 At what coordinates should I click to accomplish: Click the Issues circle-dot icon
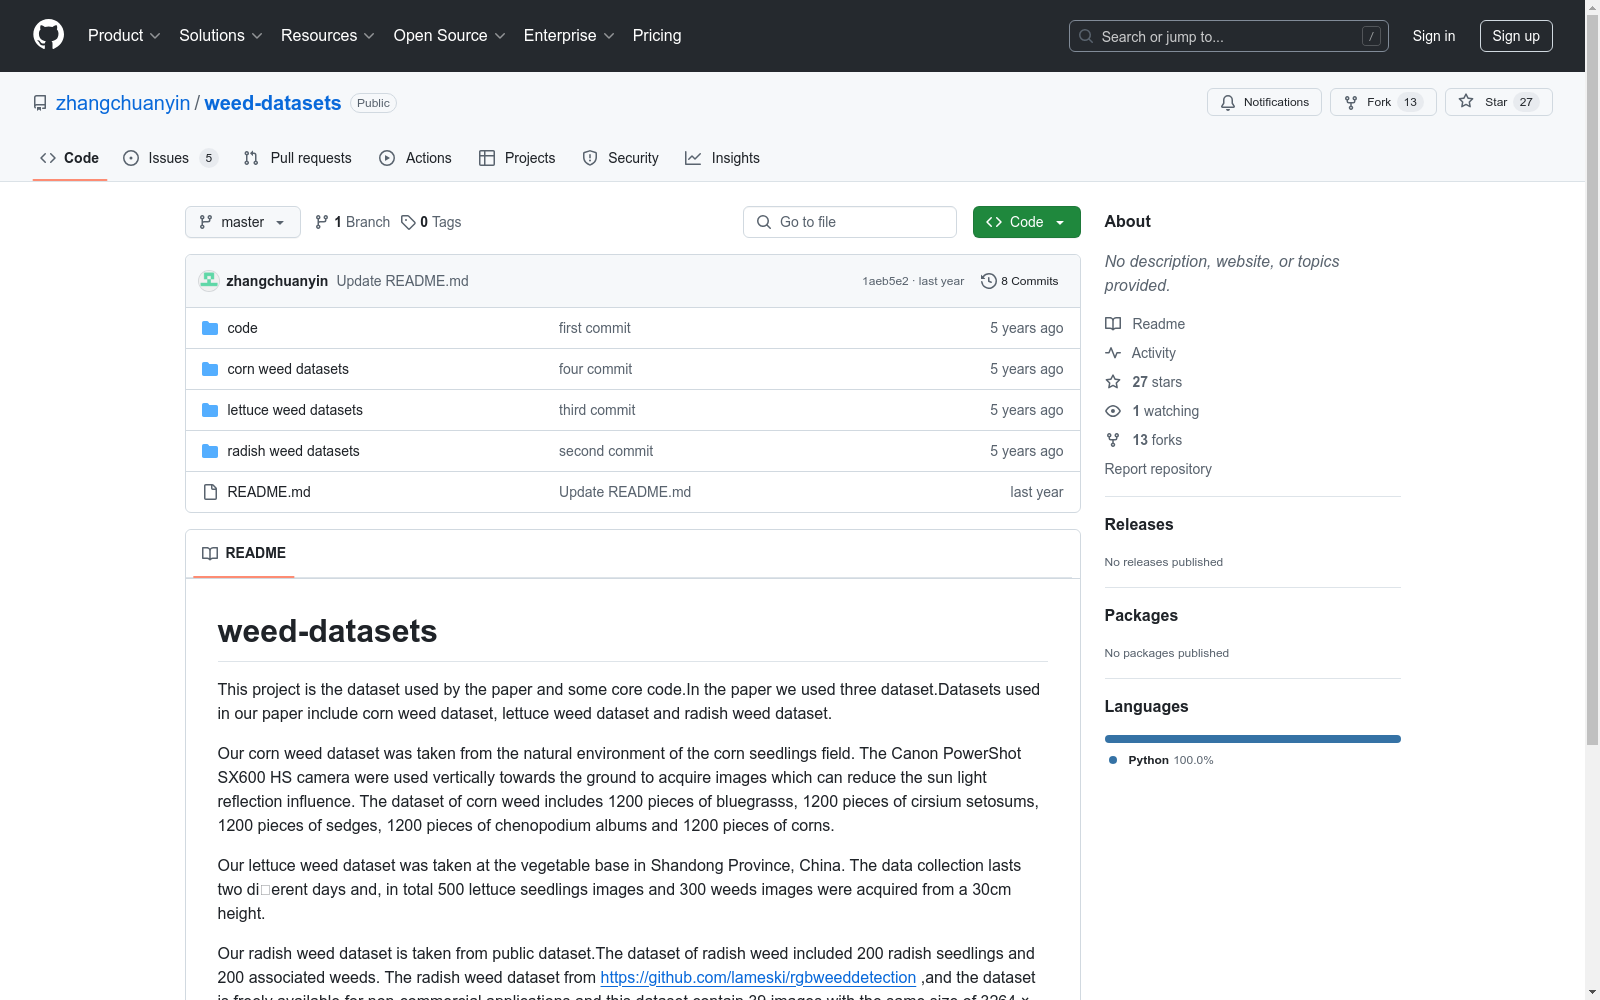pyautogui.click(x=131, y=158)
